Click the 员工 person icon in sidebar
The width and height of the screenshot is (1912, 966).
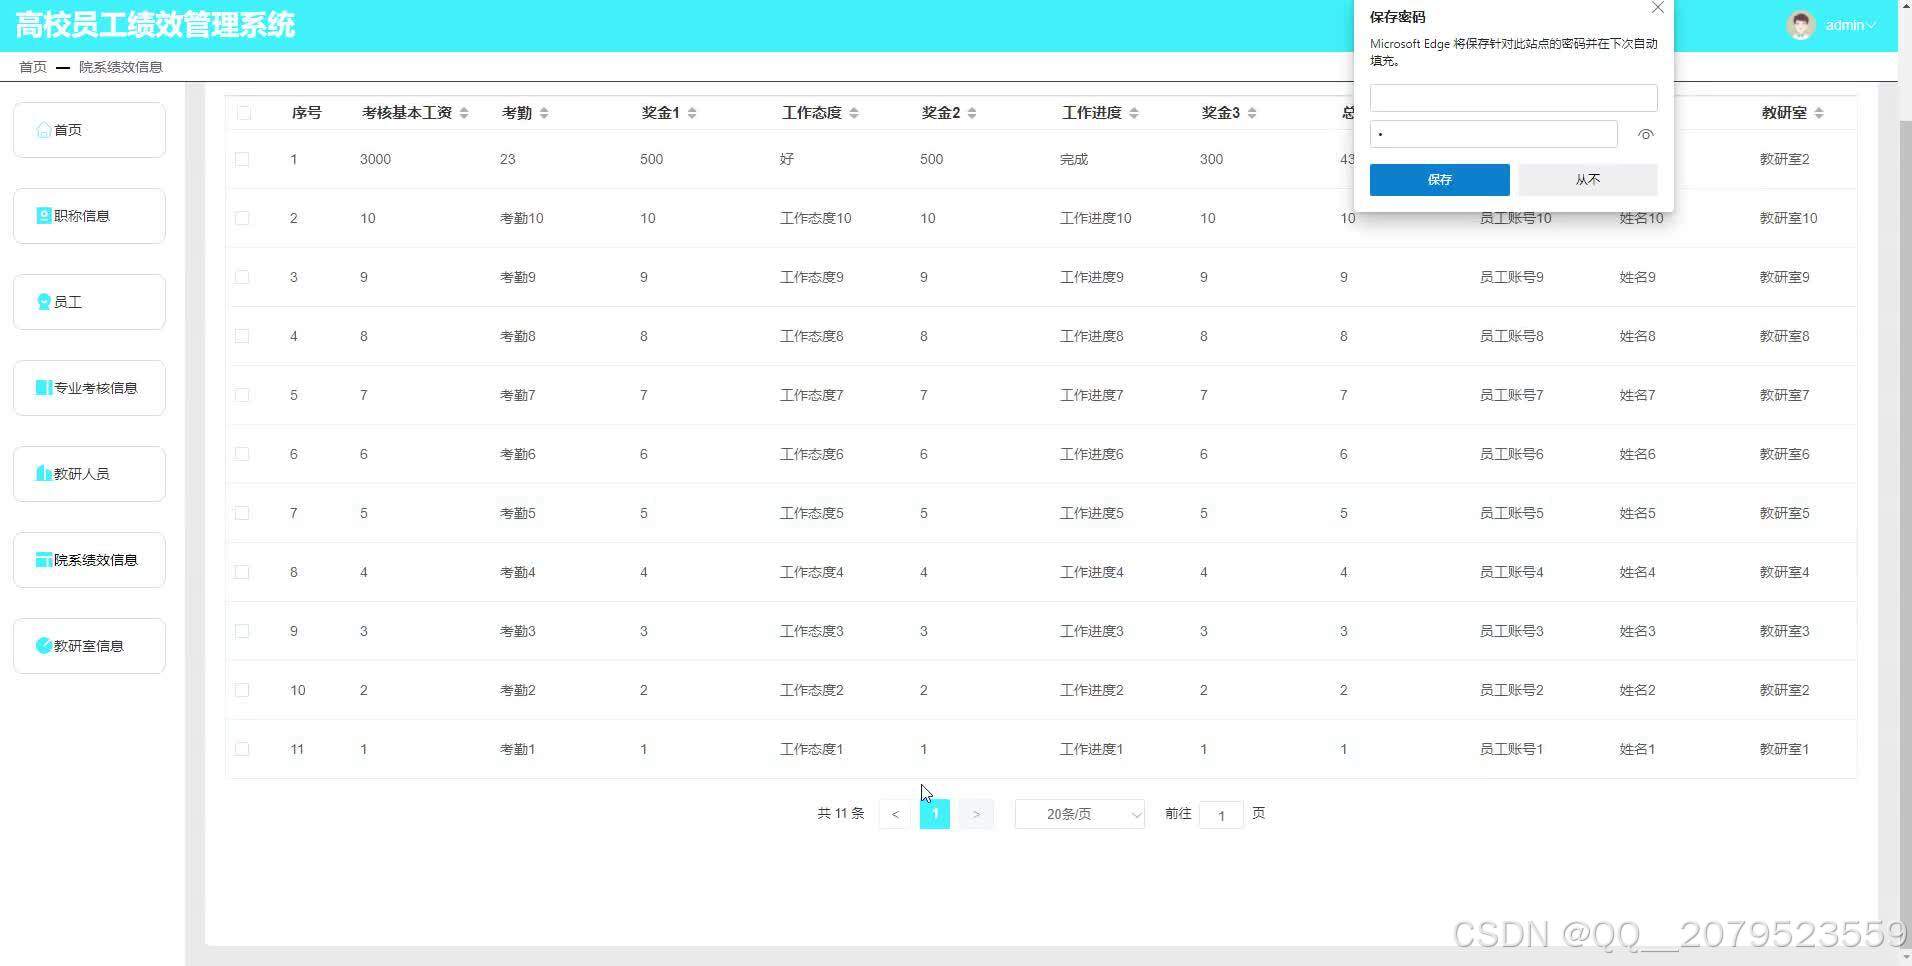pos(42,301)
